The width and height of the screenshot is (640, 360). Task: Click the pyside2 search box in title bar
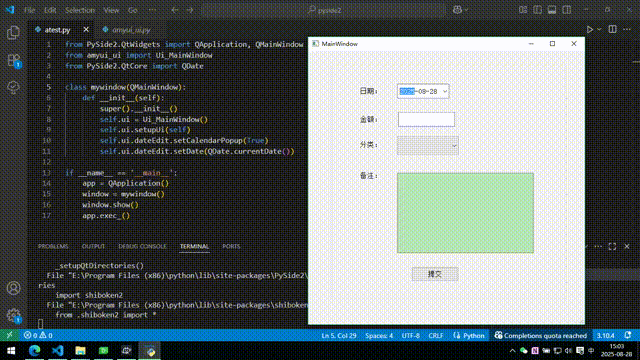point(324,10)
